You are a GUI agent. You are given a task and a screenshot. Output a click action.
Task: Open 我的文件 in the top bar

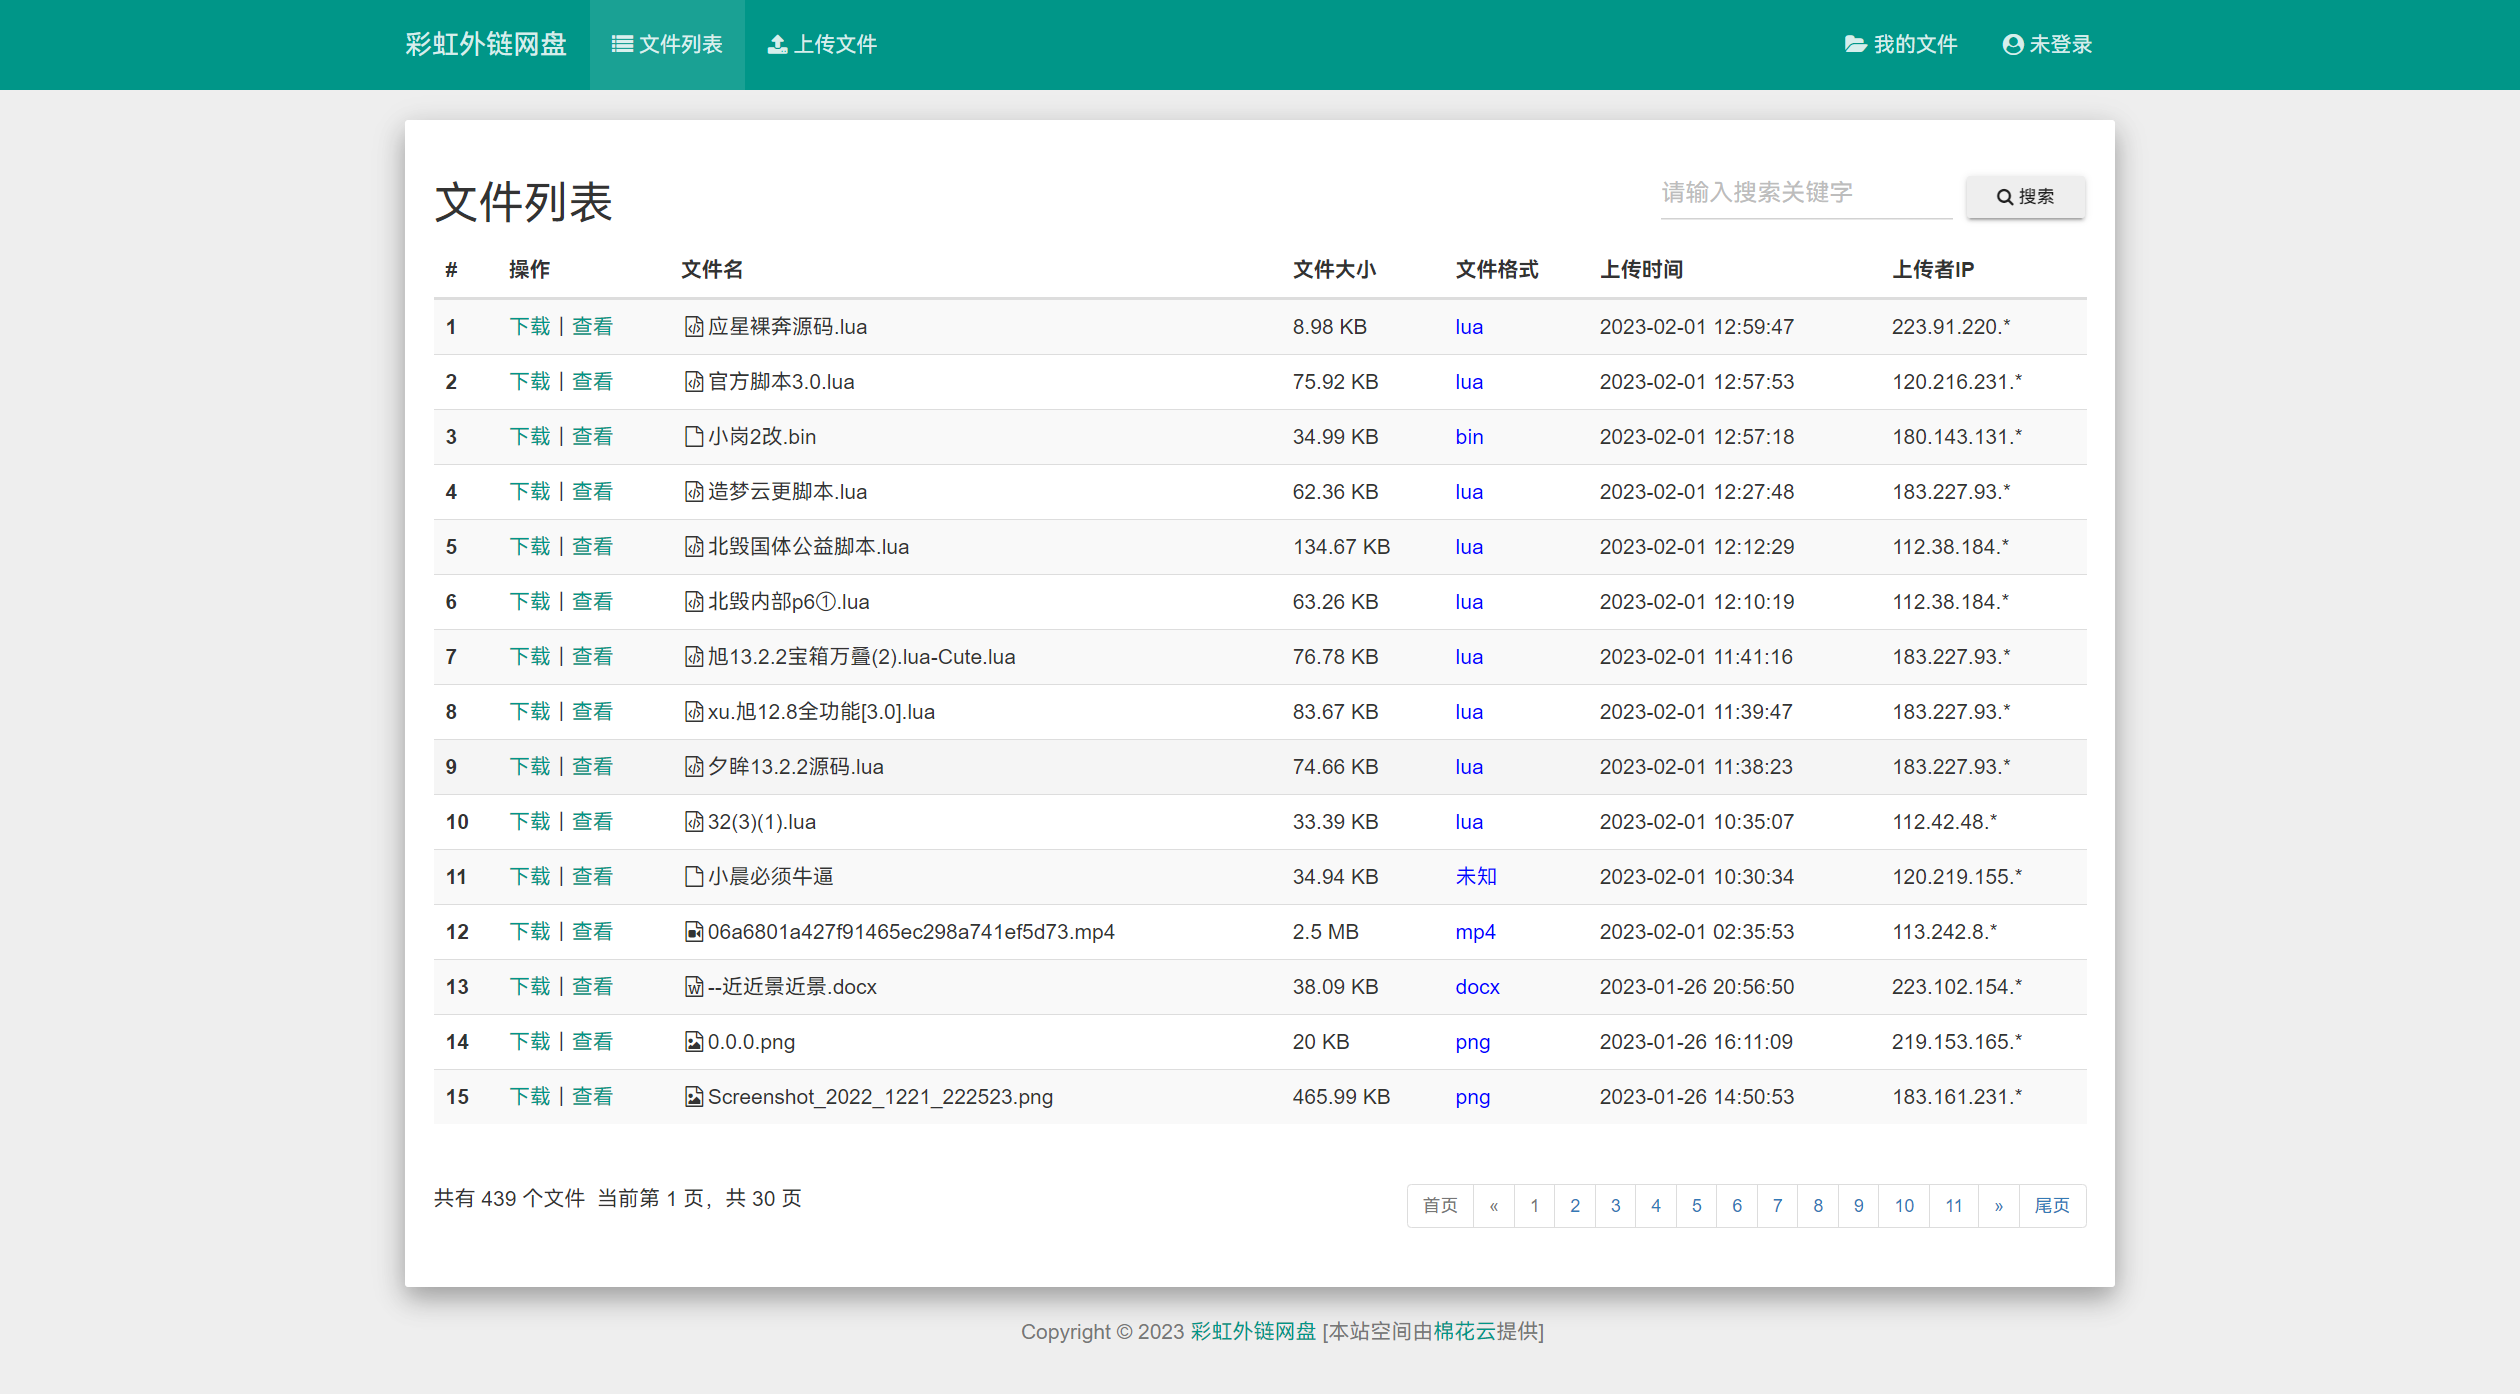tap(1900, 45)
